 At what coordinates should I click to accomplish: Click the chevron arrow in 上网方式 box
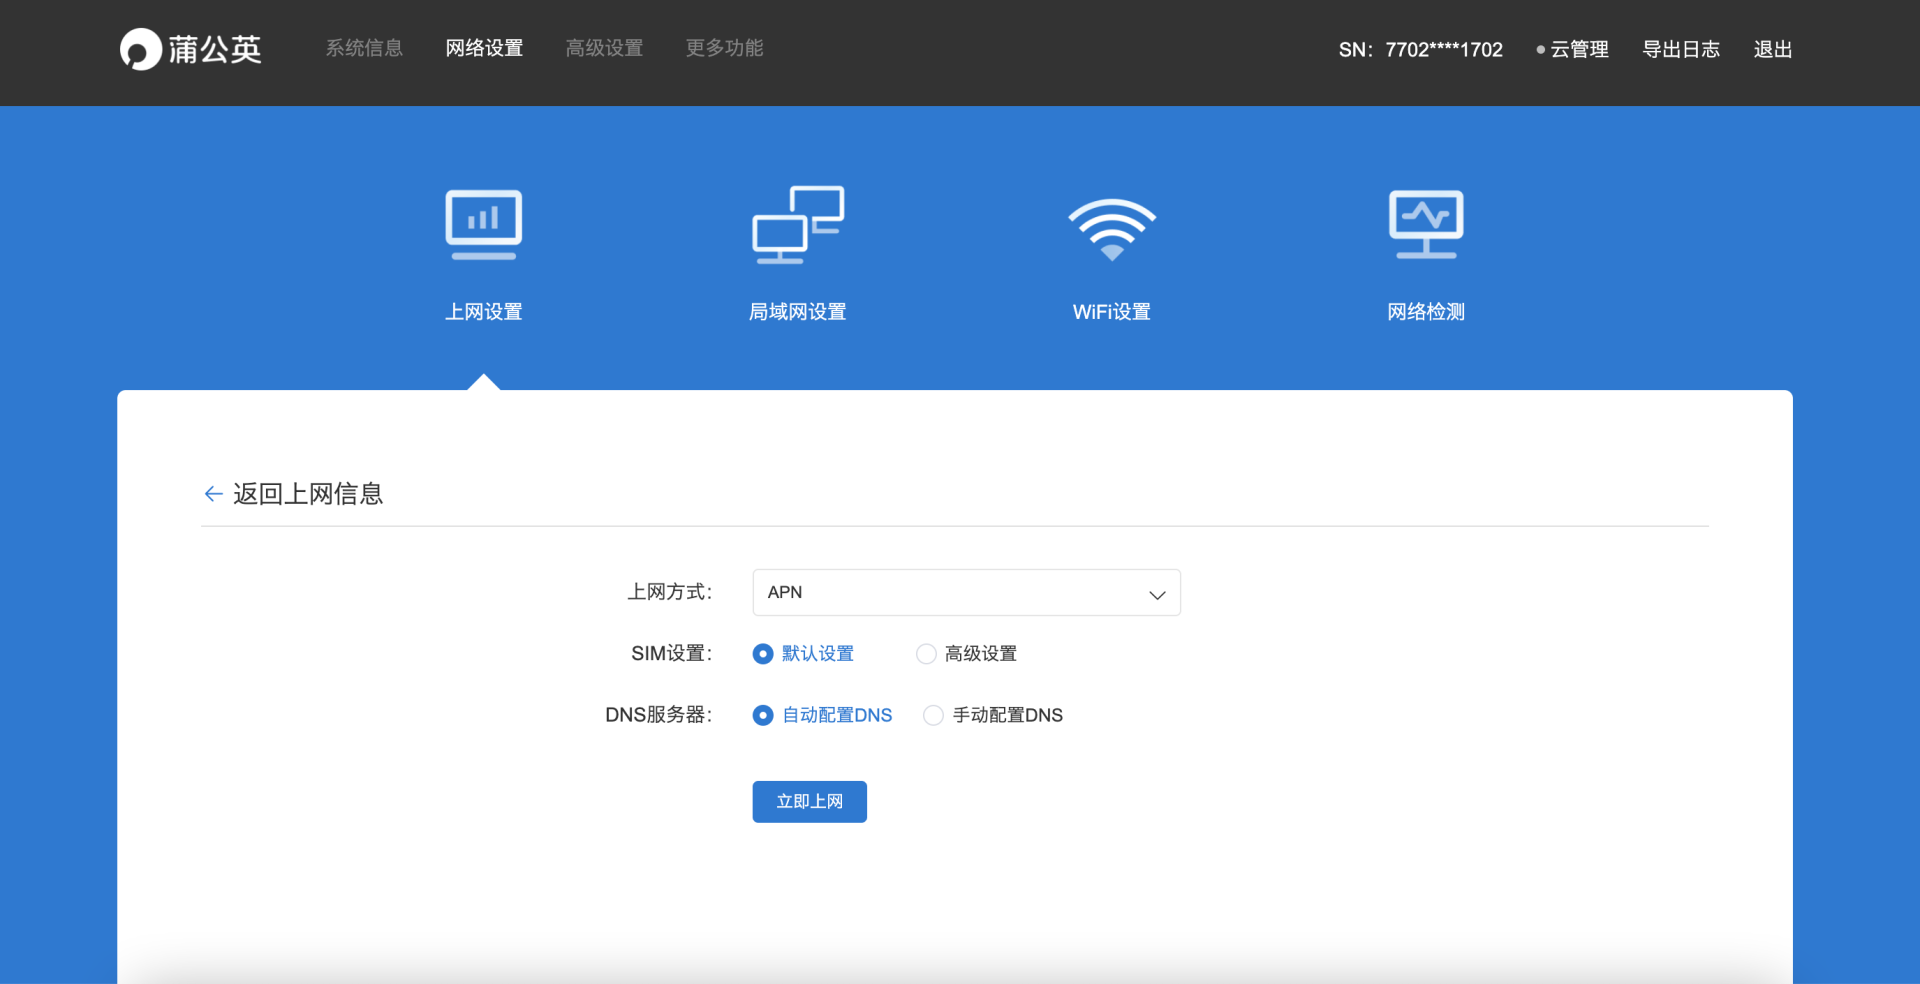(1157, 594)
